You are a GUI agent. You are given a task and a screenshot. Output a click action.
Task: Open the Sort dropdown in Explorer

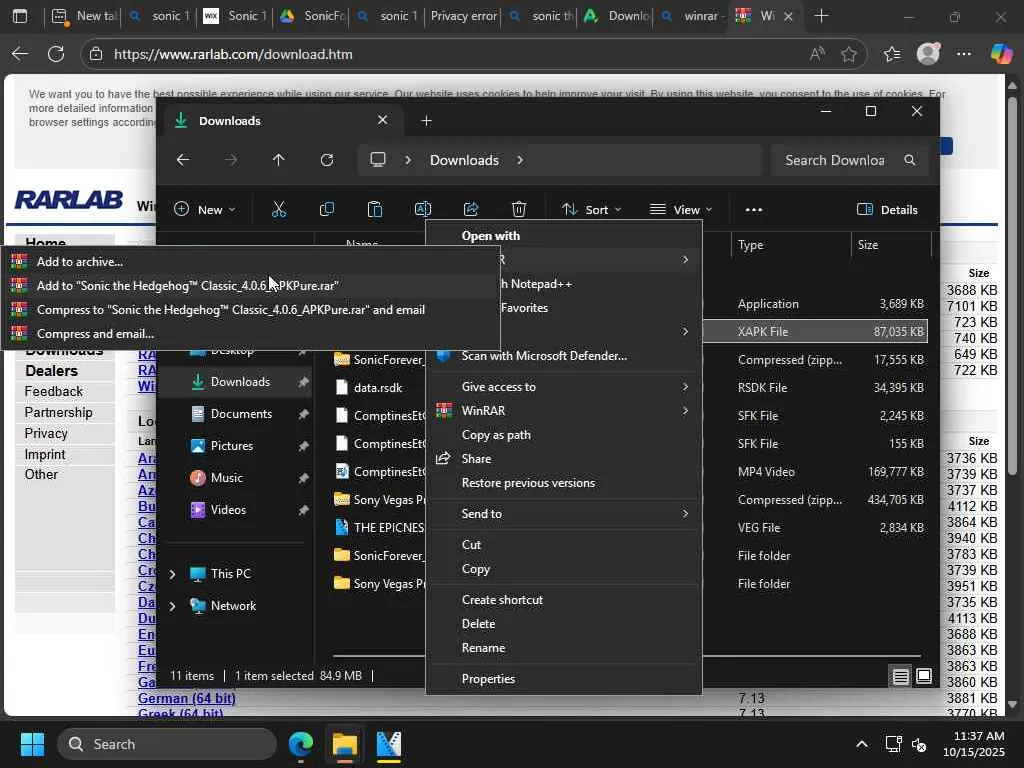click(x=592, y=210)
